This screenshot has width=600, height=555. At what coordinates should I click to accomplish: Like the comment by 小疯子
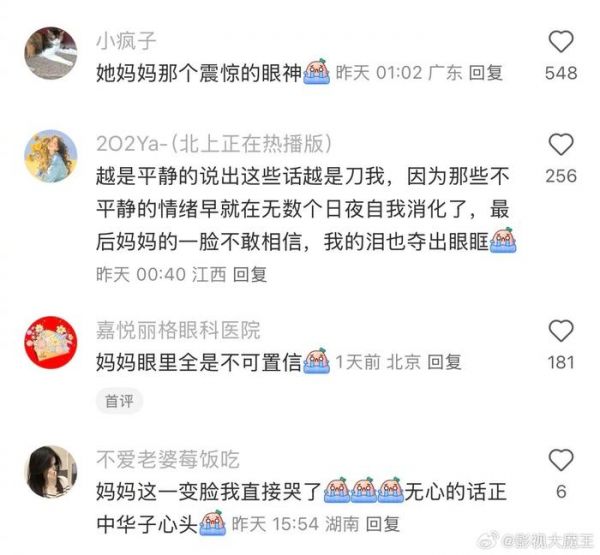tap(561, 41)
